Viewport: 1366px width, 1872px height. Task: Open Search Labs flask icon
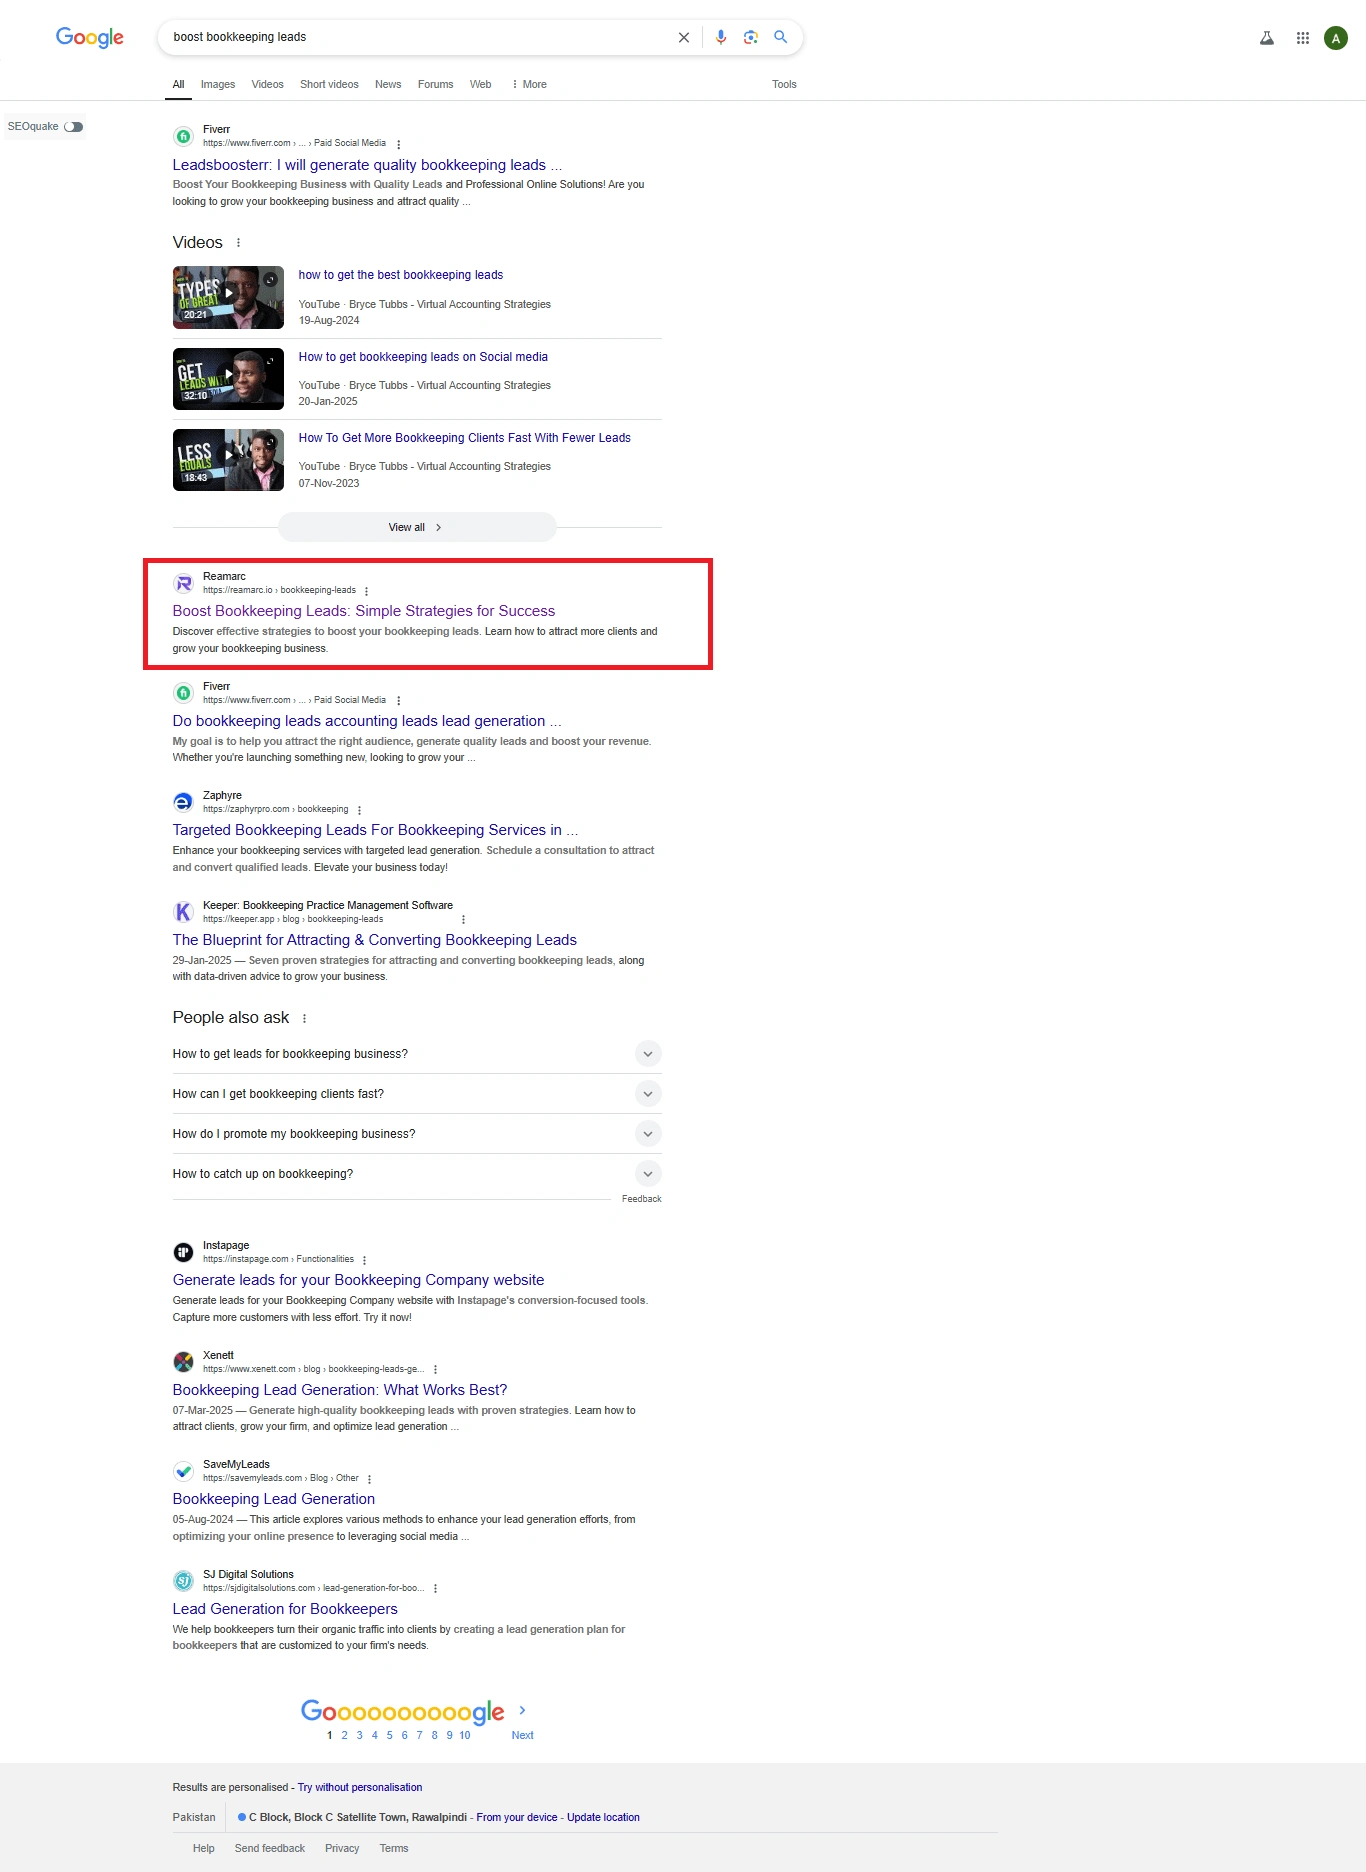click(1267, 38)
